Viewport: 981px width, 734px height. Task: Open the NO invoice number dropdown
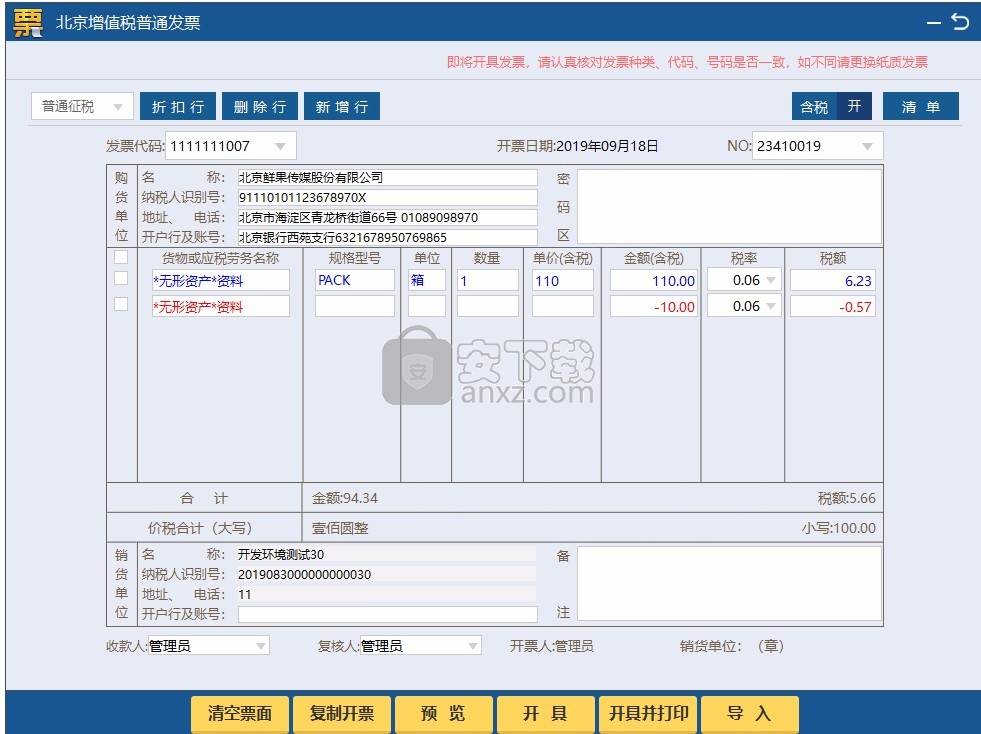click(866, 145)
